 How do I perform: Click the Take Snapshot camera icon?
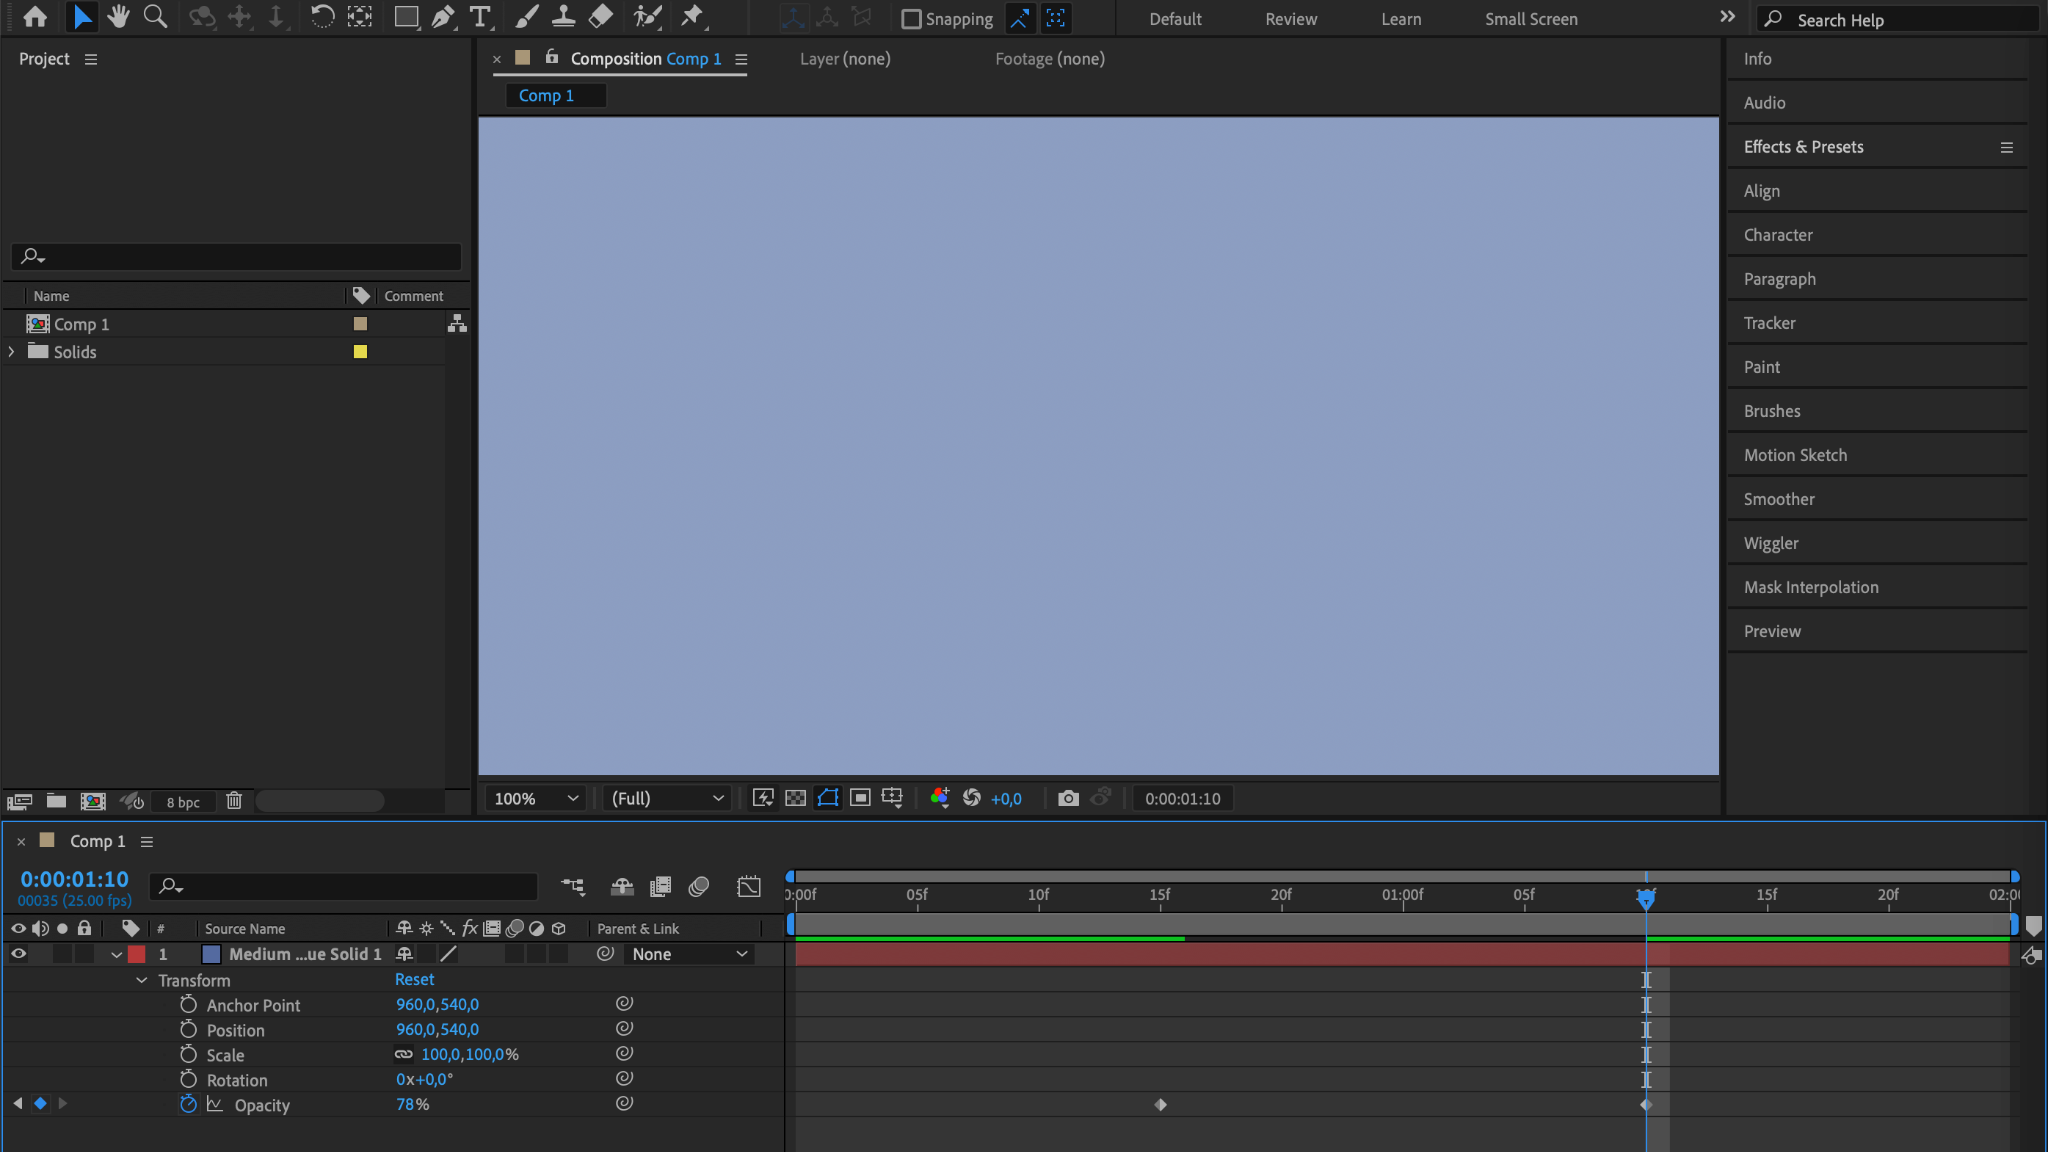click(x=1068, y=798)
